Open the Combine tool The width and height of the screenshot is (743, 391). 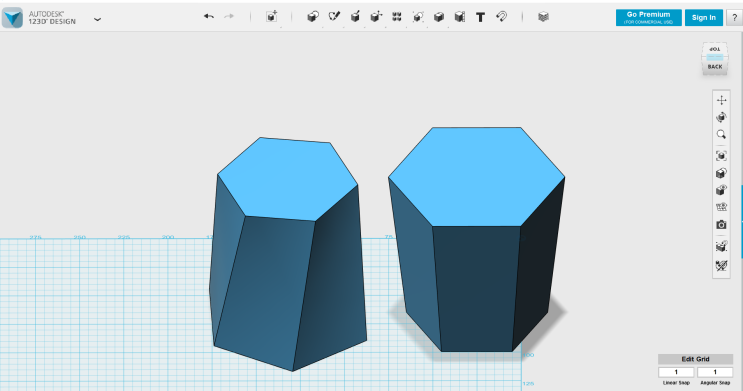439,17
